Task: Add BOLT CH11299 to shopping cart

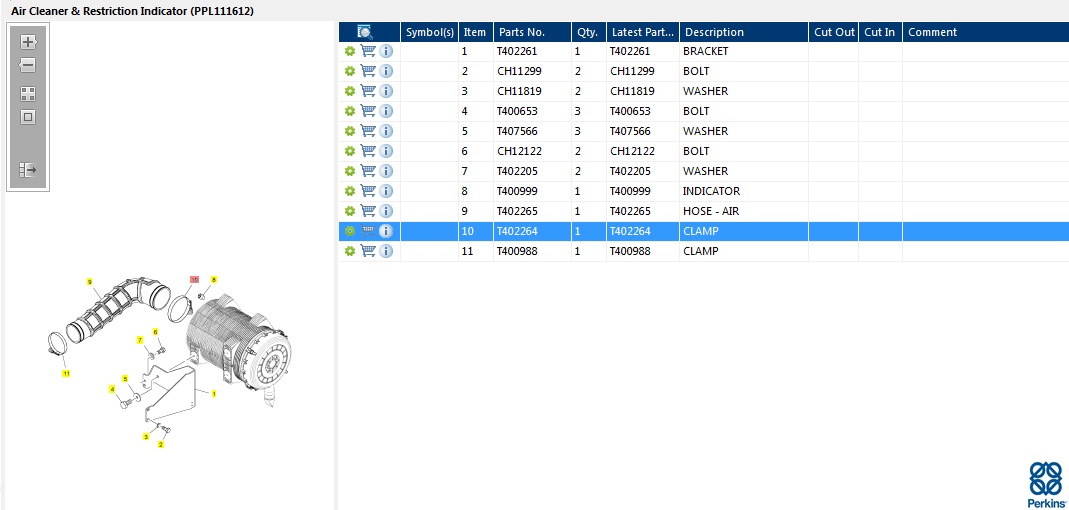Action: [x=368, y=71]
